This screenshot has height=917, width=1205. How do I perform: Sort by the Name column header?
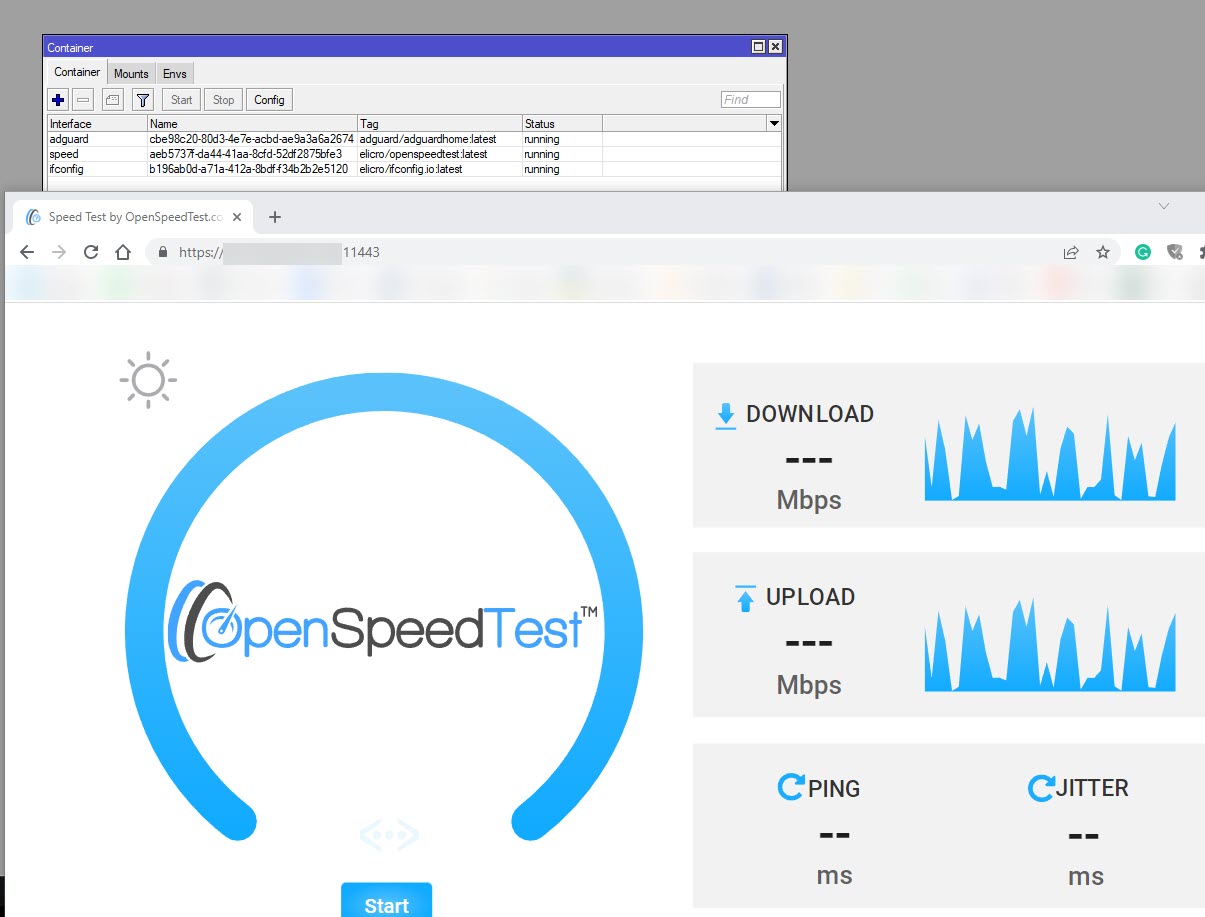[252, 124]
